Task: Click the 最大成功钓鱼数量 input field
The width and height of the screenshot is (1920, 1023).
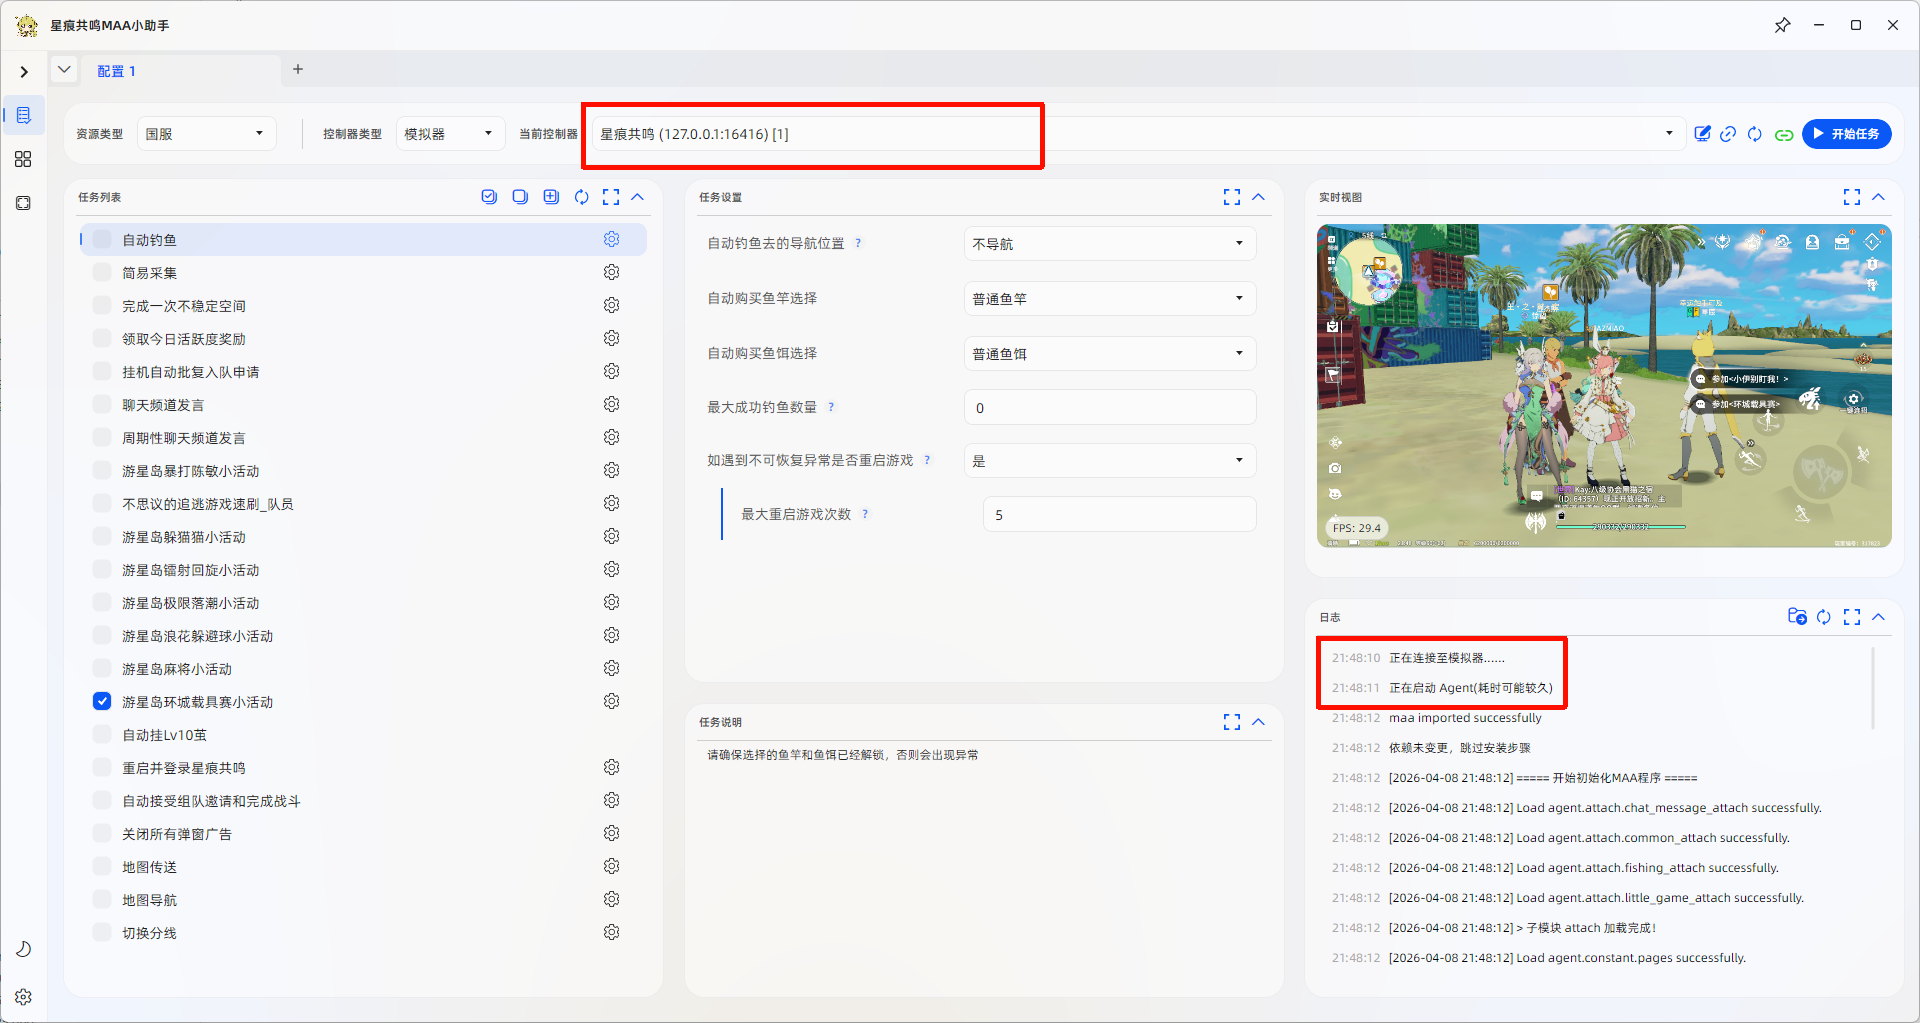Action: [x=1110, y=407]
